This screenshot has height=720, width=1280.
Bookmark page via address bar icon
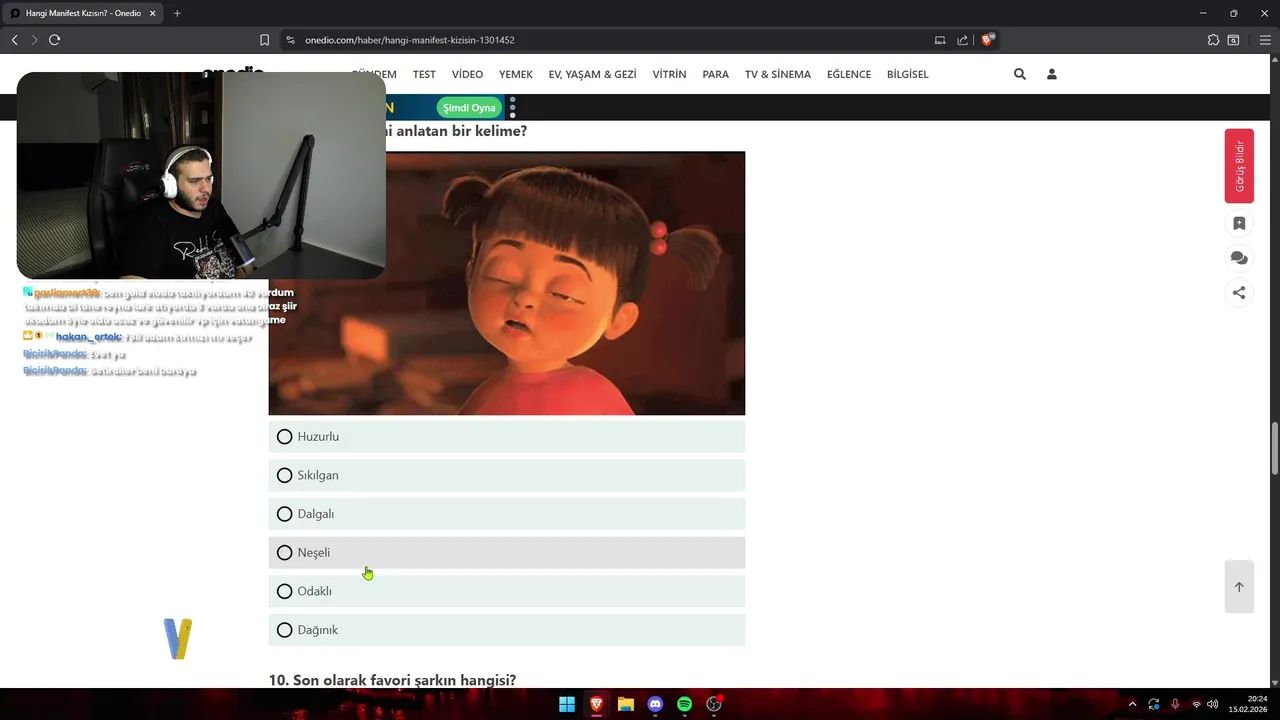point(264,40)
